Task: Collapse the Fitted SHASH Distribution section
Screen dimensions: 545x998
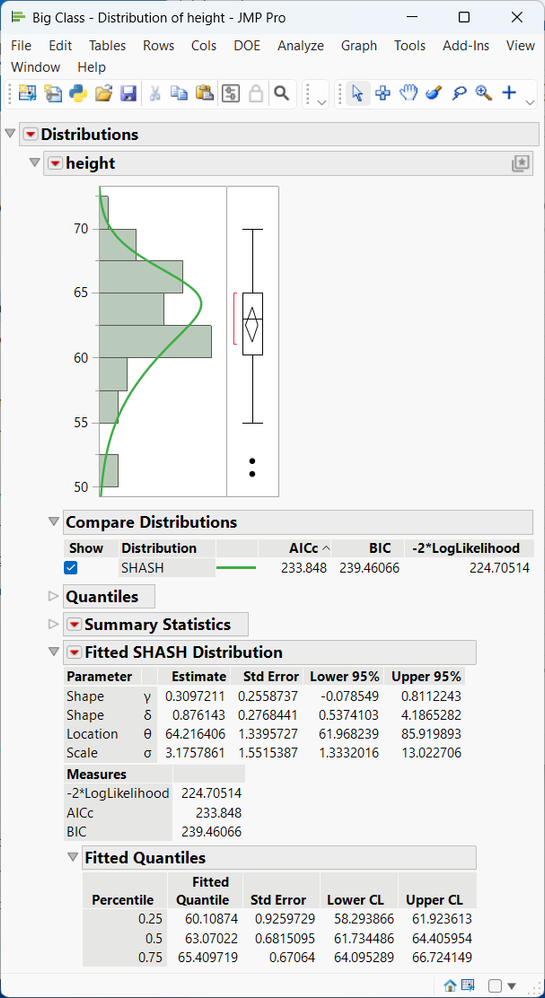Action: pos(53,652)
